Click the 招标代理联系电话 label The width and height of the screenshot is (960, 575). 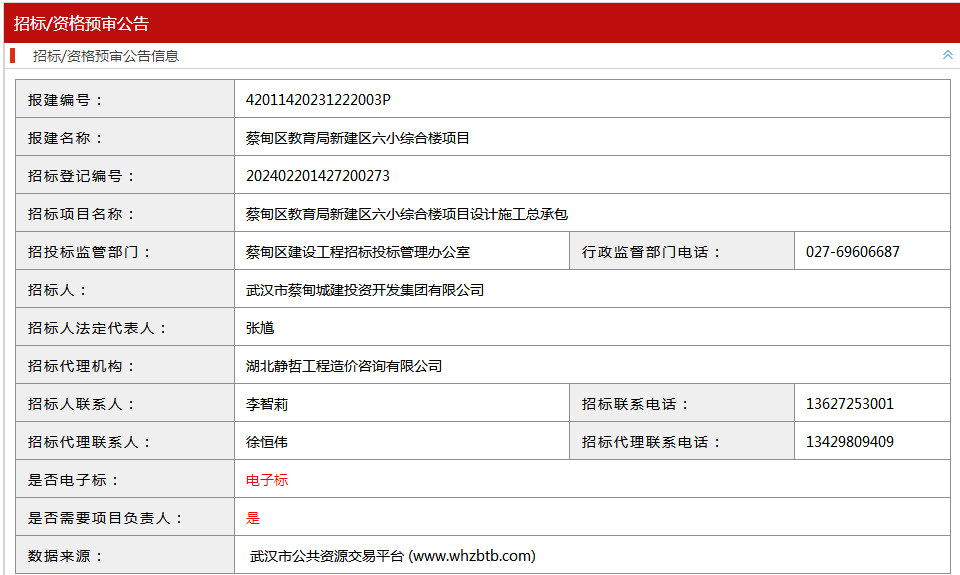click(651, 442)
